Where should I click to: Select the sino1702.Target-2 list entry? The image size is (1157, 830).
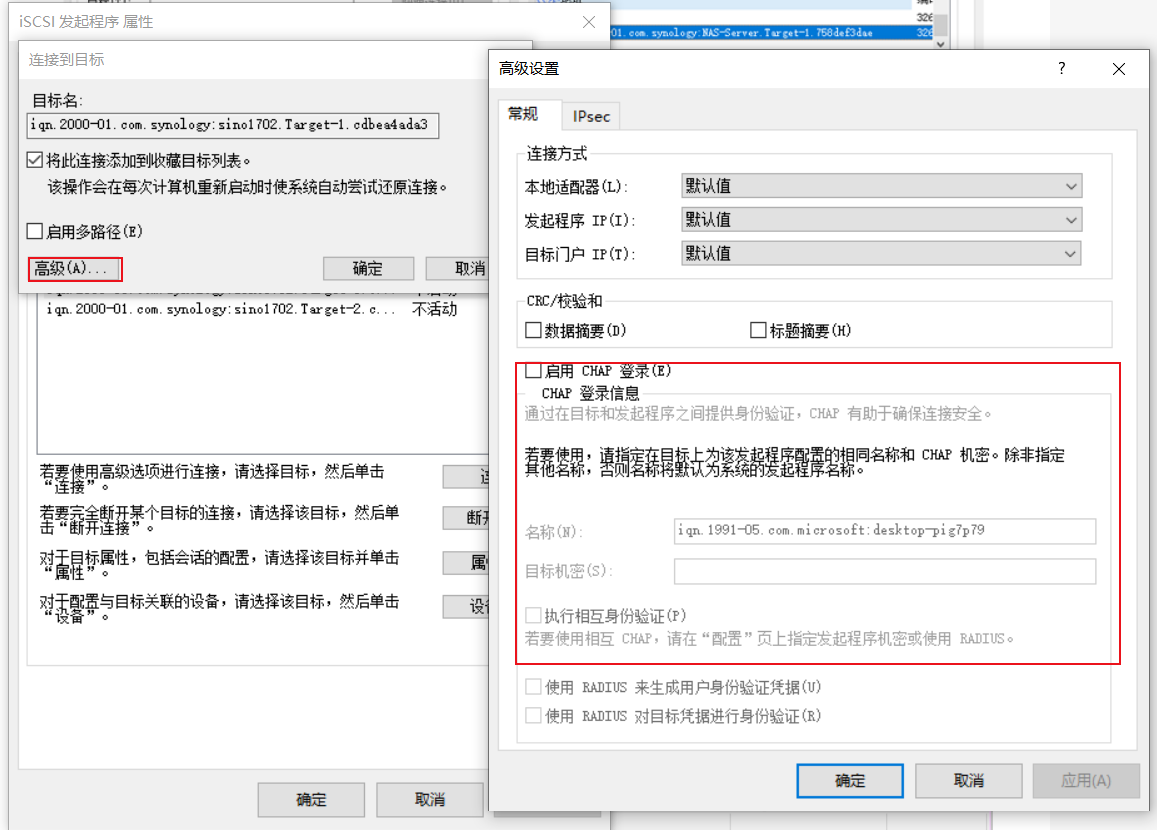pyautogui.click(x=222, y=310)
